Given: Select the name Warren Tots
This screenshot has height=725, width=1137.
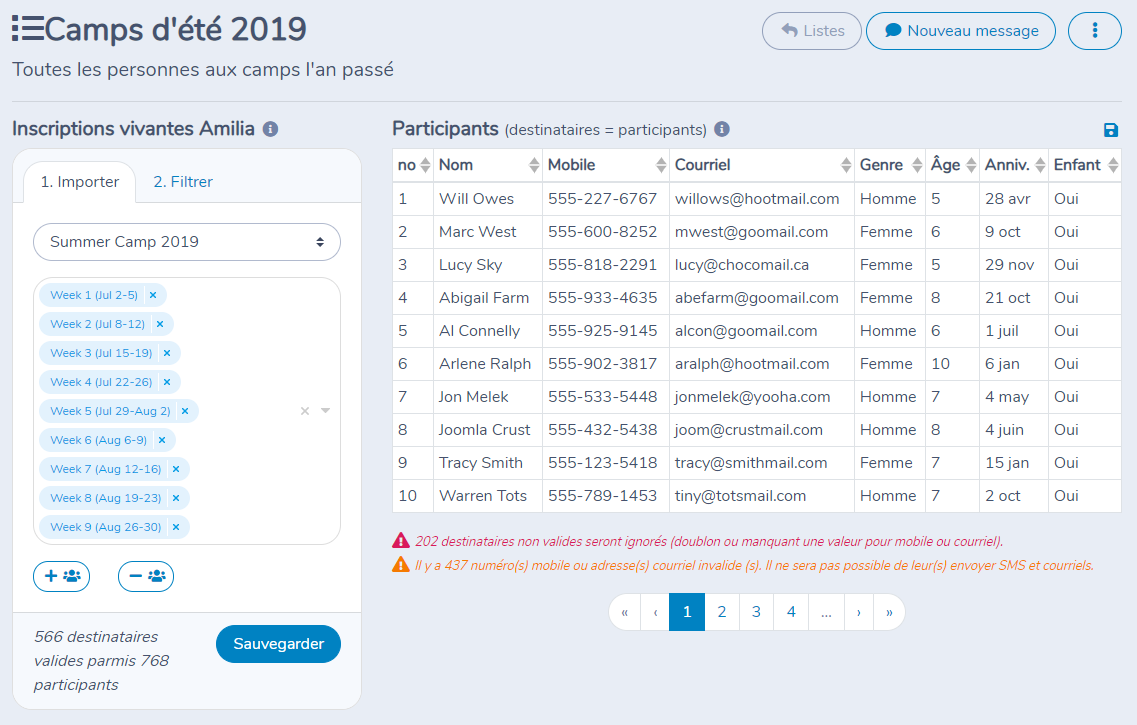Looking at the screenshot, I should coord(483,496).
